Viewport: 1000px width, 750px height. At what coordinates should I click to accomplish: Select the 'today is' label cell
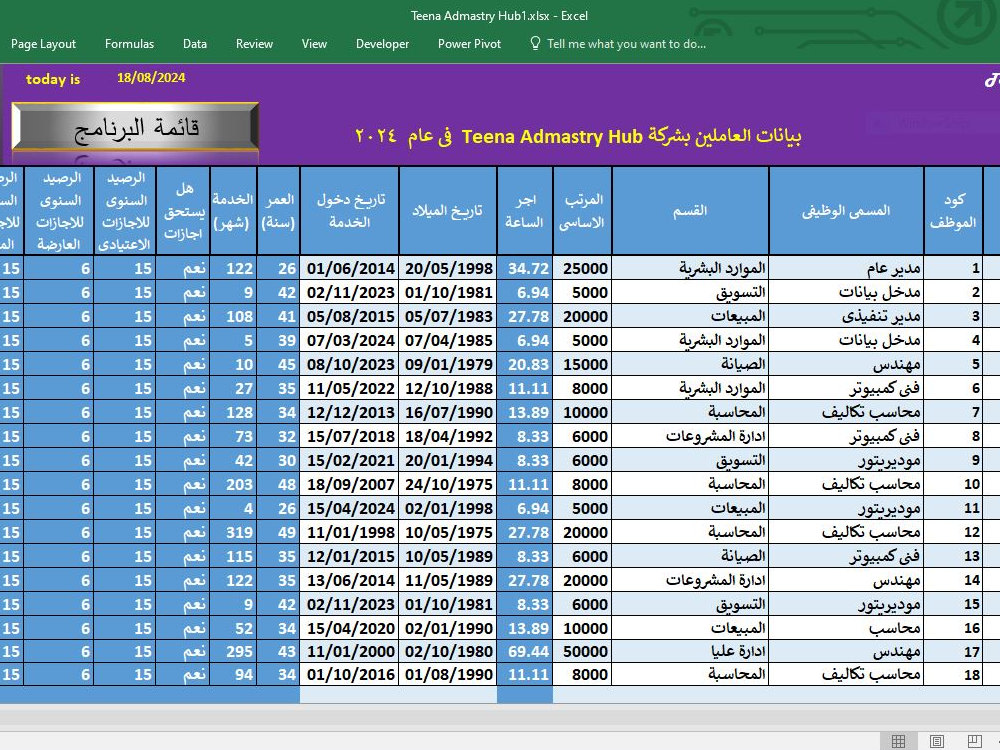coord(53,79)
